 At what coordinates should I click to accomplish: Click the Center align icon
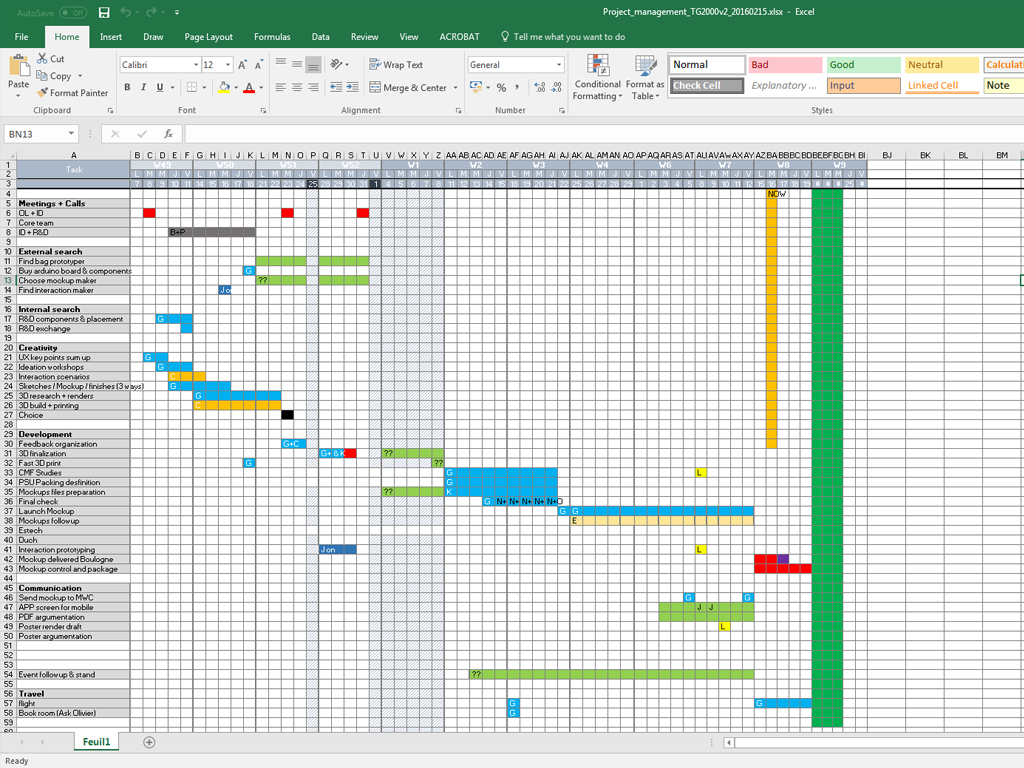pos(297,88)
